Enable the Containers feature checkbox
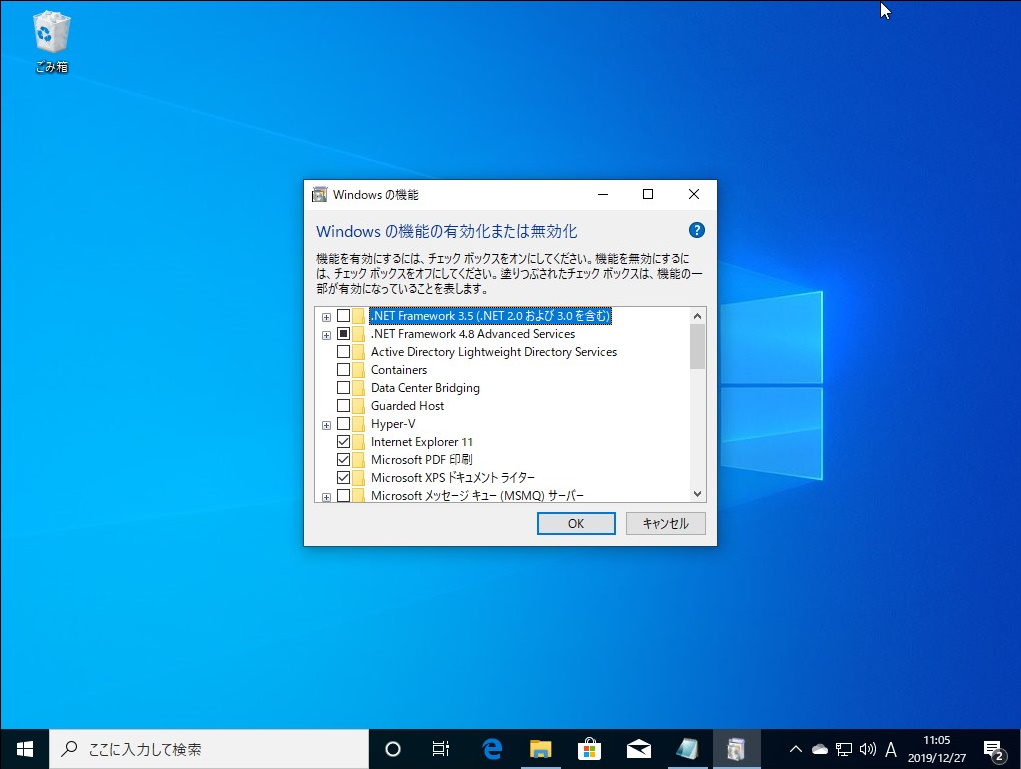 [344, 369]
